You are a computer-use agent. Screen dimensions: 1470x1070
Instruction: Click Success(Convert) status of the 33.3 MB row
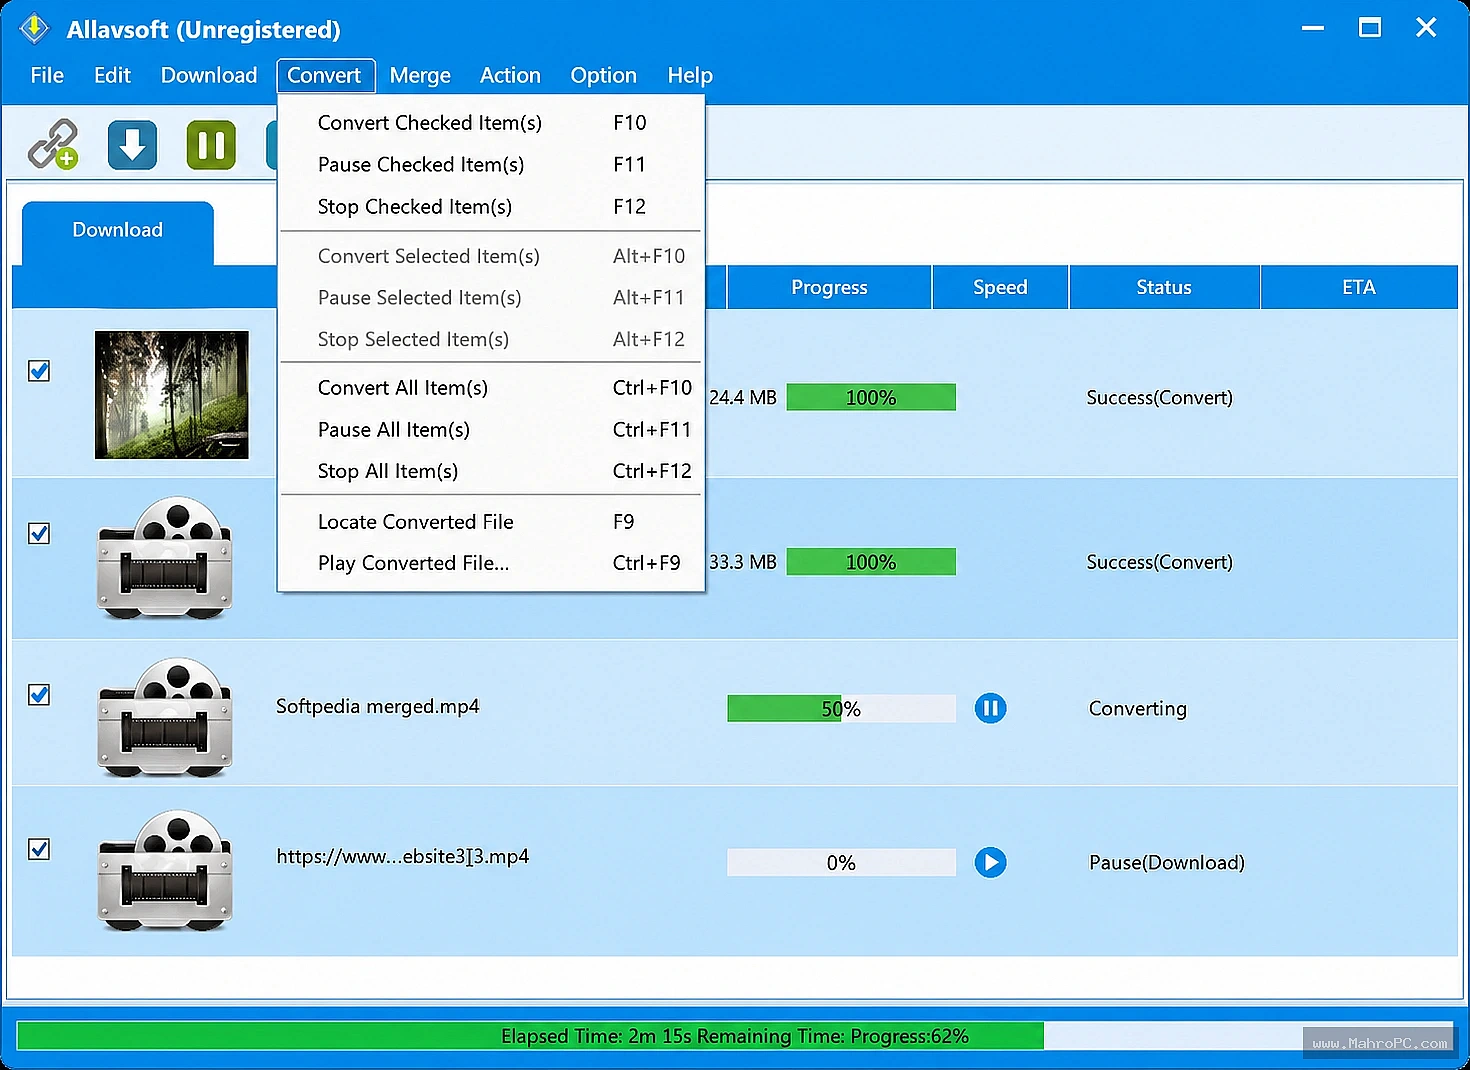click(1160, 562)
